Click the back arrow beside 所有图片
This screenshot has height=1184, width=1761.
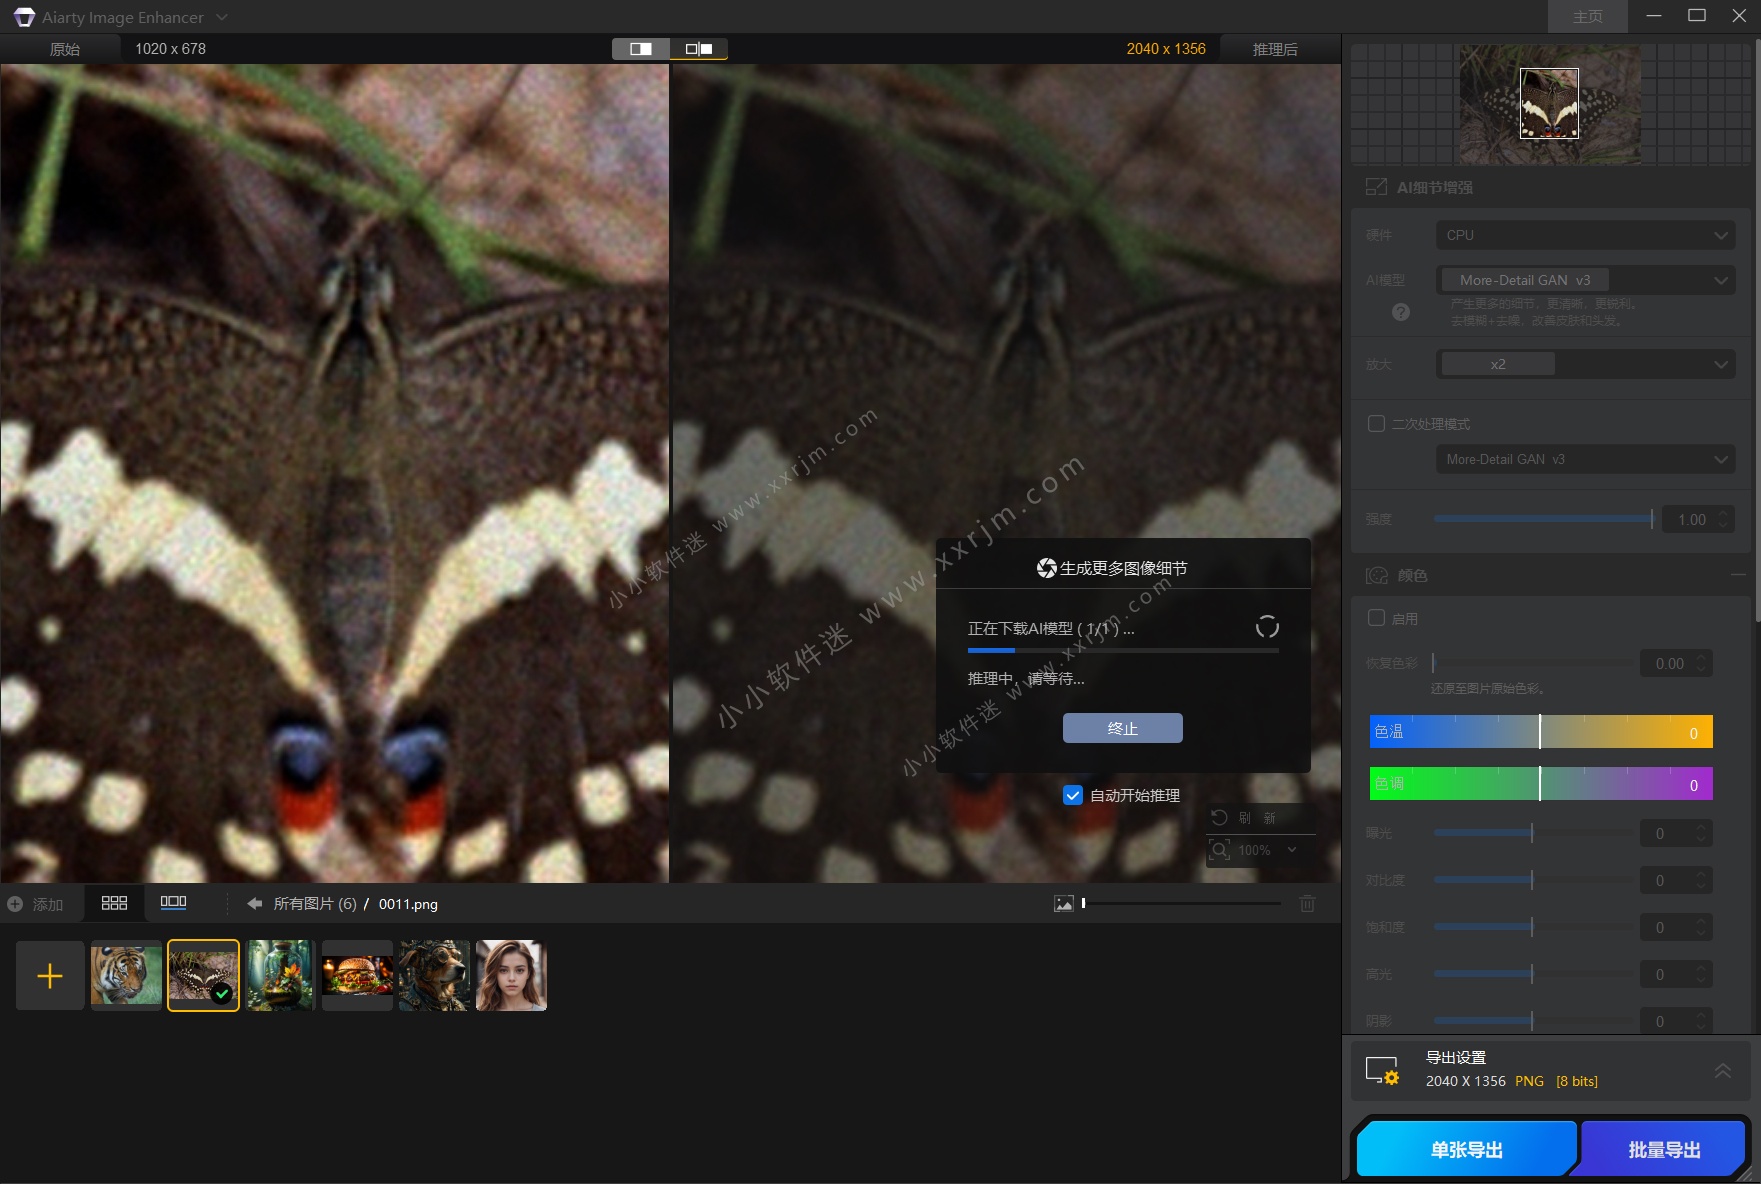[254, 904]
